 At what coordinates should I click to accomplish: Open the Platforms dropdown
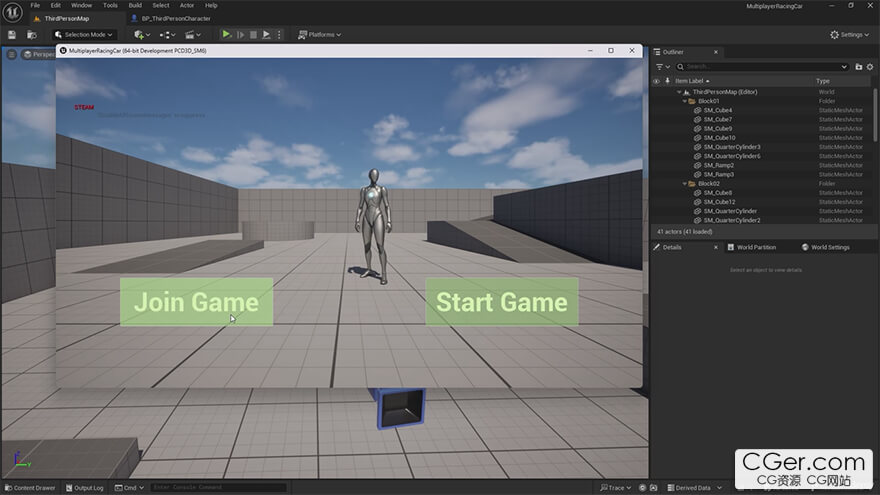coord(319,35)
